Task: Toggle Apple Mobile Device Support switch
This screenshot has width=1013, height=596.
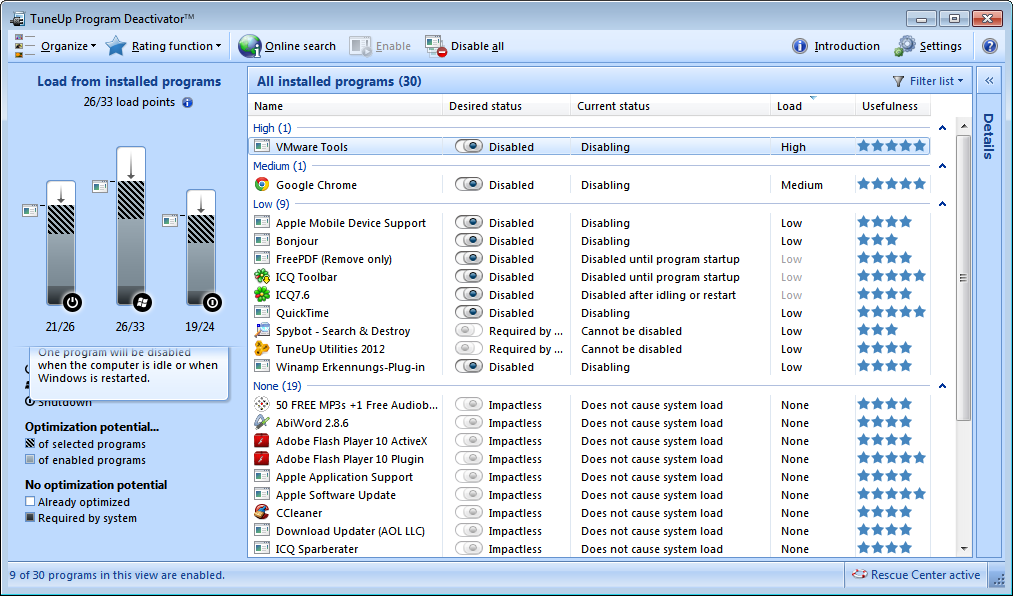Action: click(468, 223)
